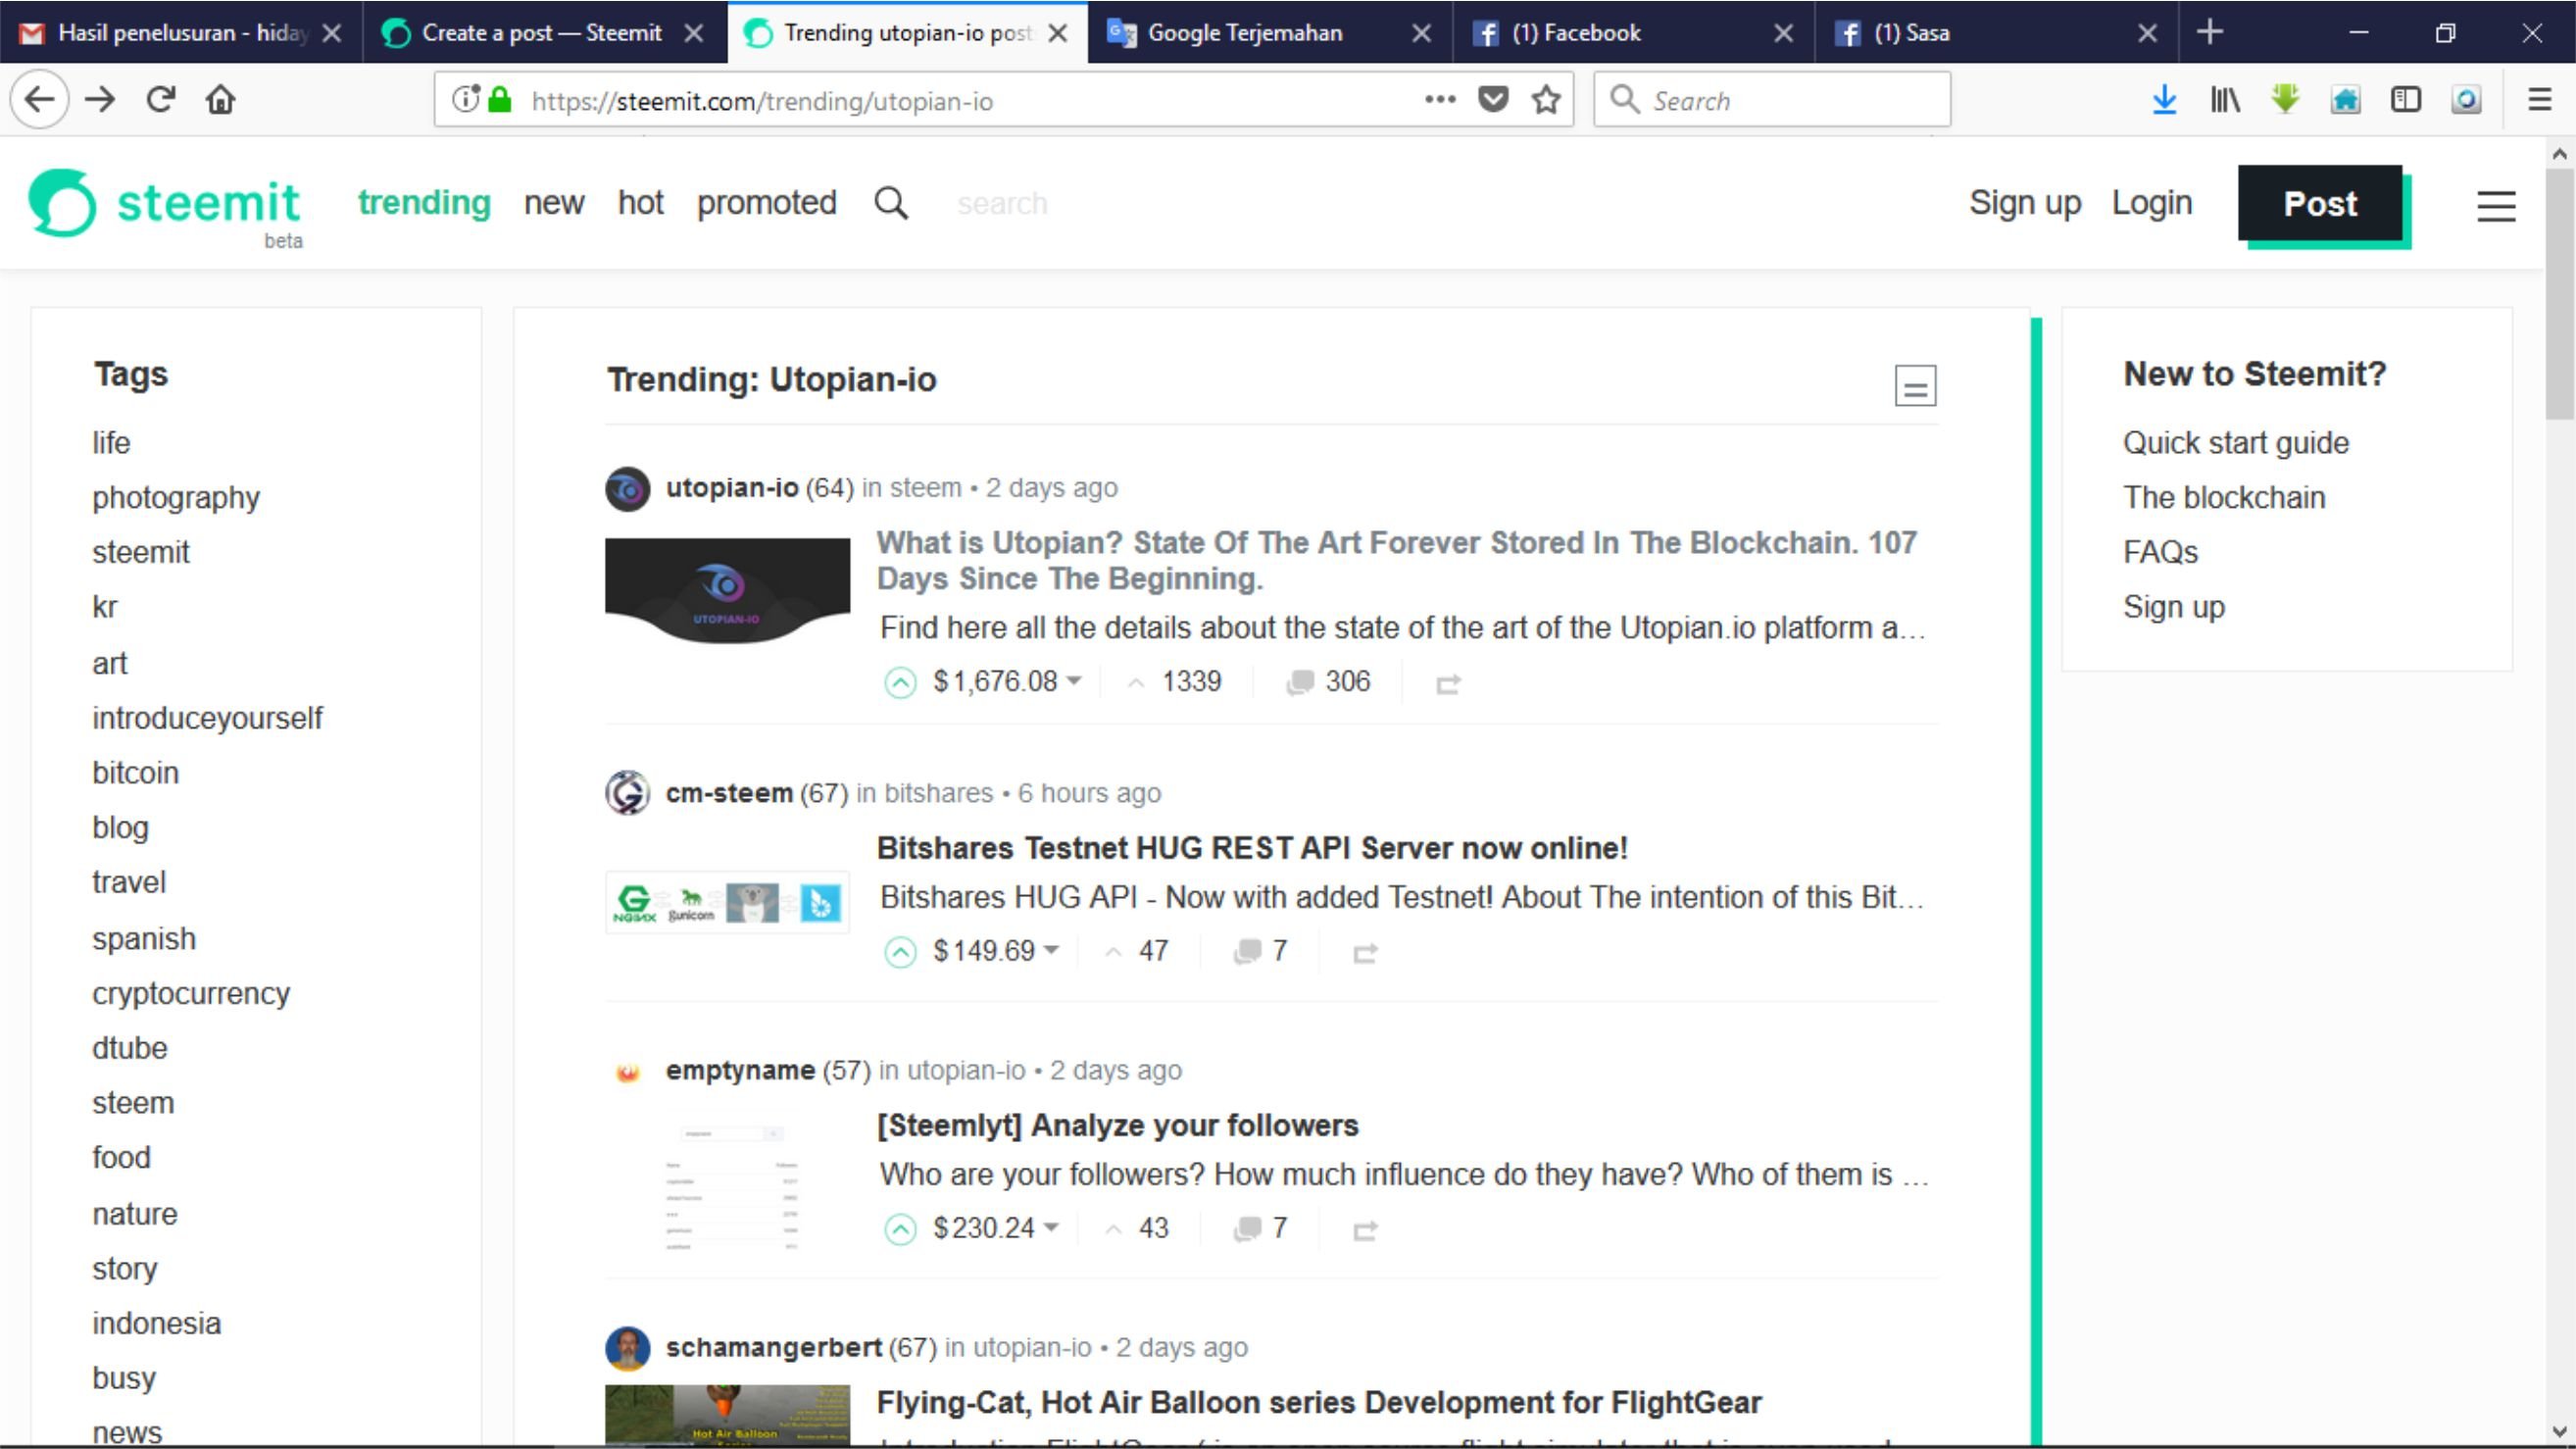Viewport: 2576px width, 1449px height.
Task: Click the green download extension icon
Action: pyautogui.click(x=2285, y=99)
